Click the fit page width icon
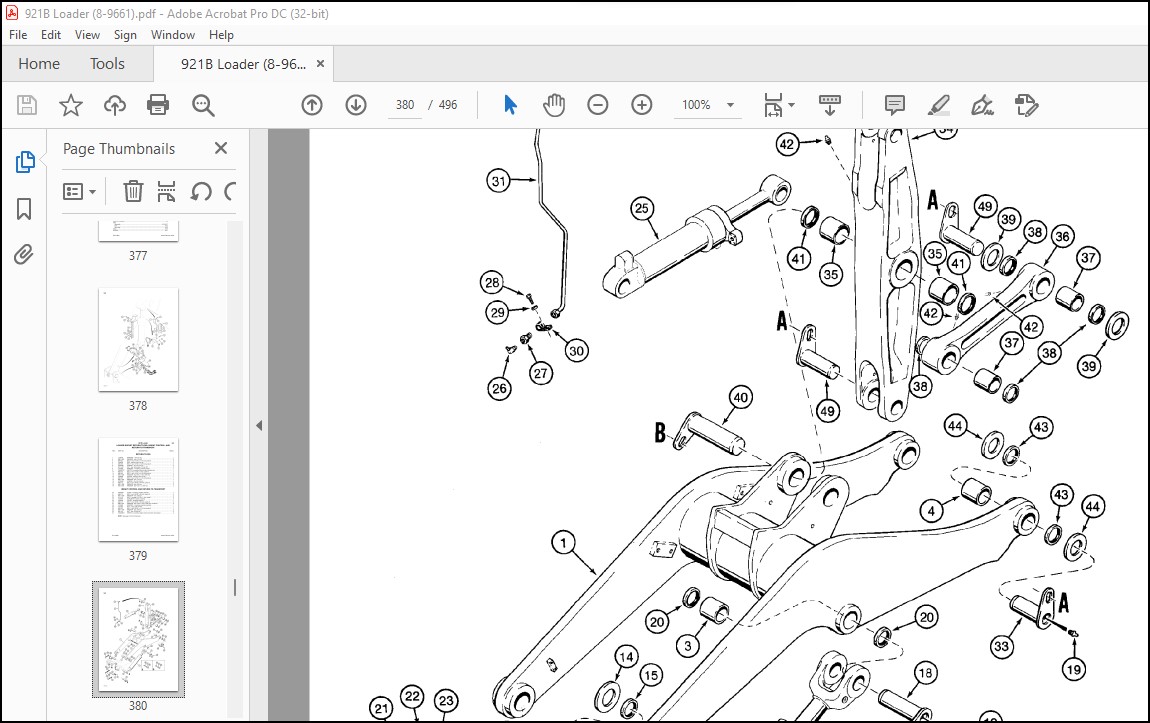This screenshot has width=1150, height=723. coord(773,105)
